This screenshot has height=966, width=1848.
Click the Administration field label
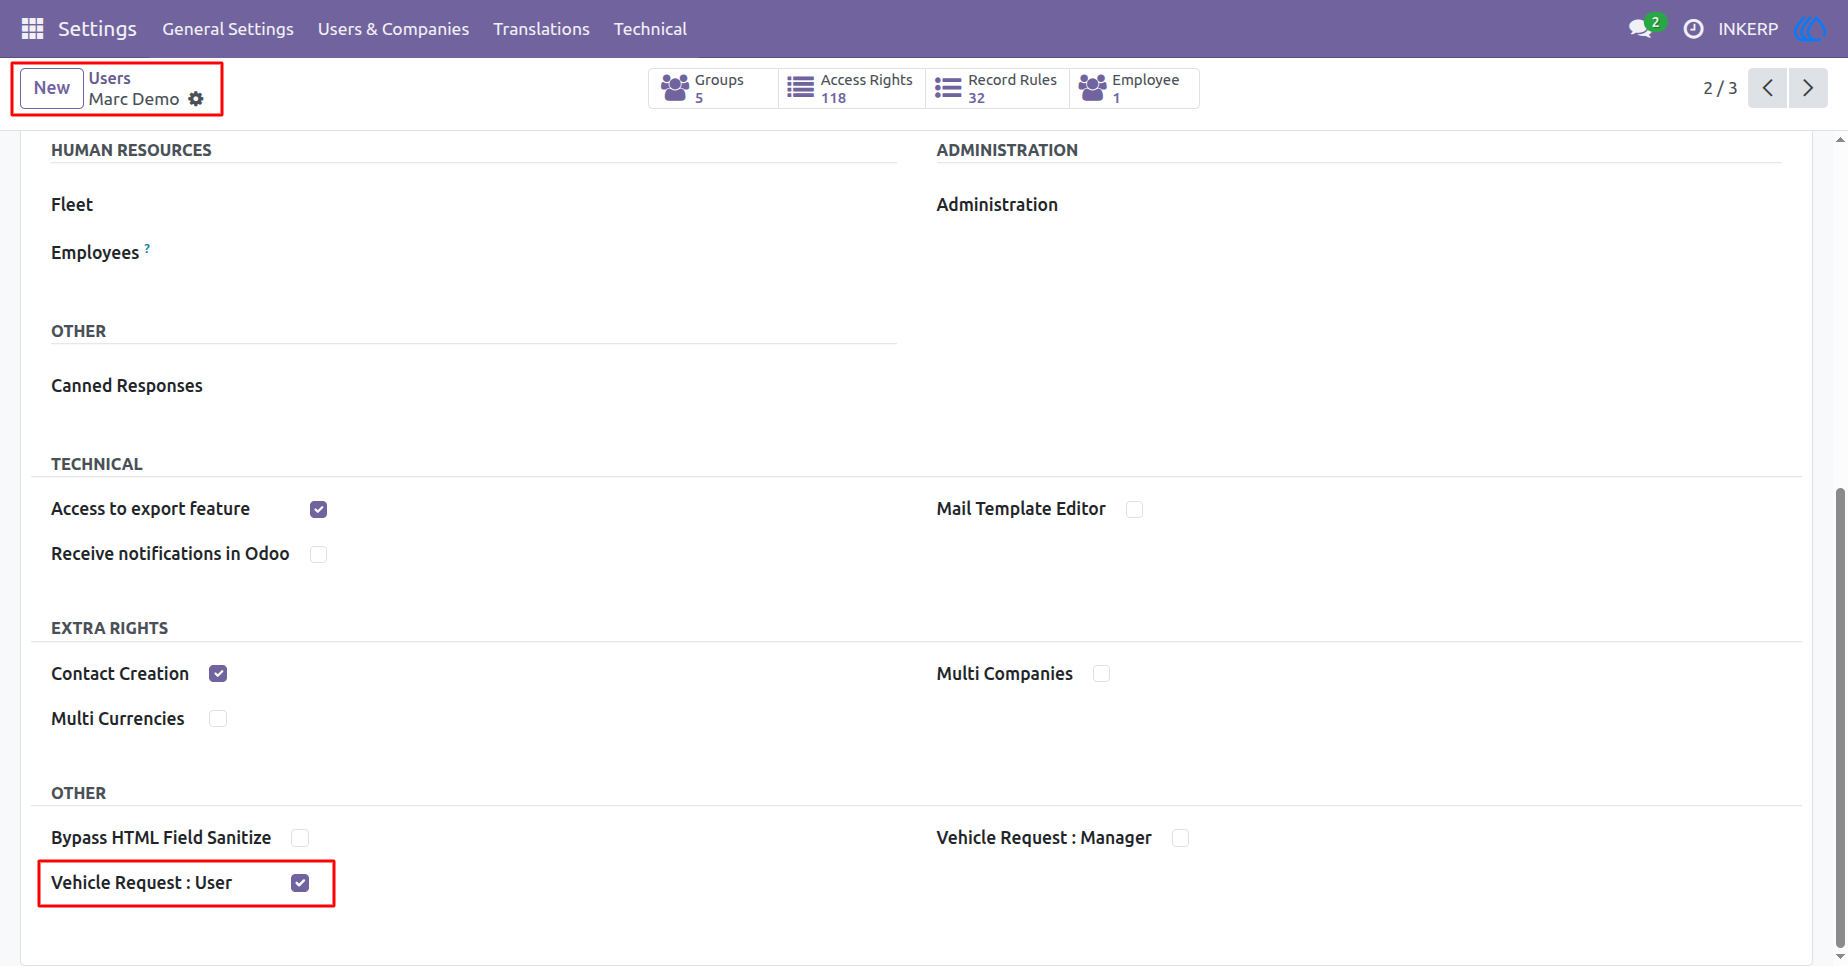point(997,204)
